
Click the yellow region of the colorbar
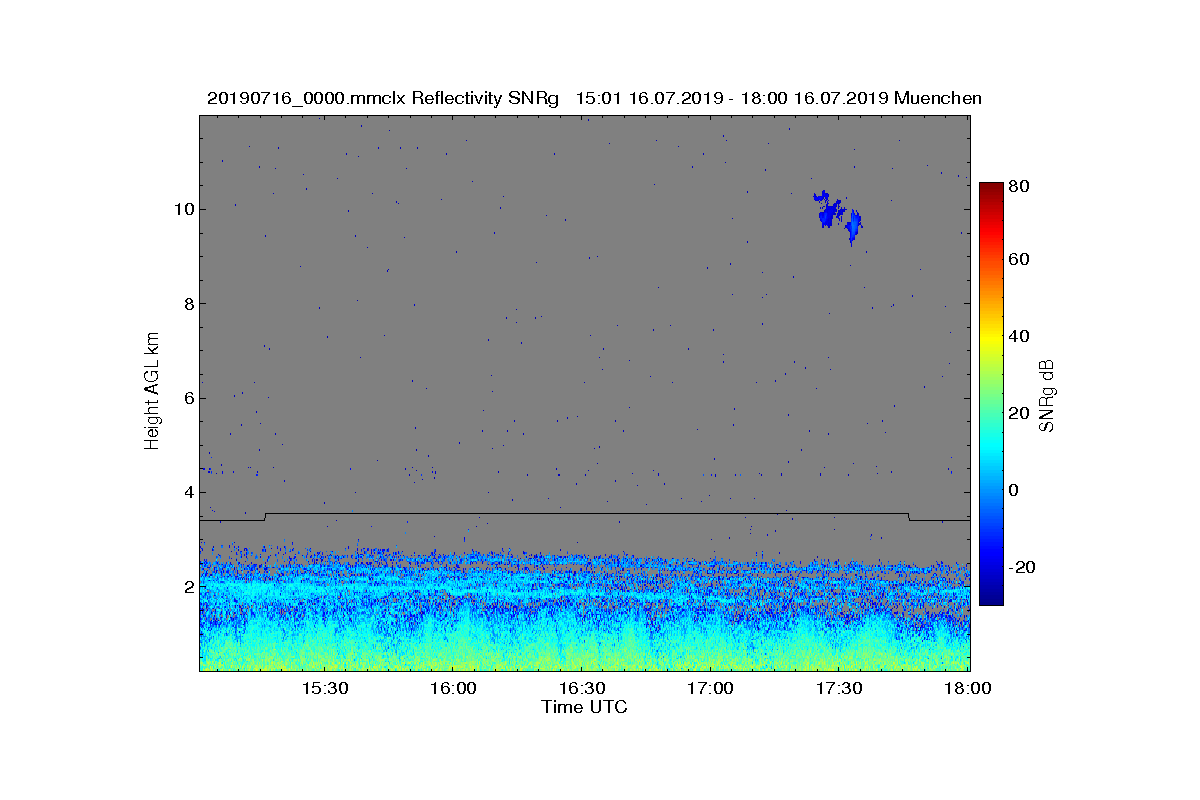pyautogui.click(x=990, y=340)
